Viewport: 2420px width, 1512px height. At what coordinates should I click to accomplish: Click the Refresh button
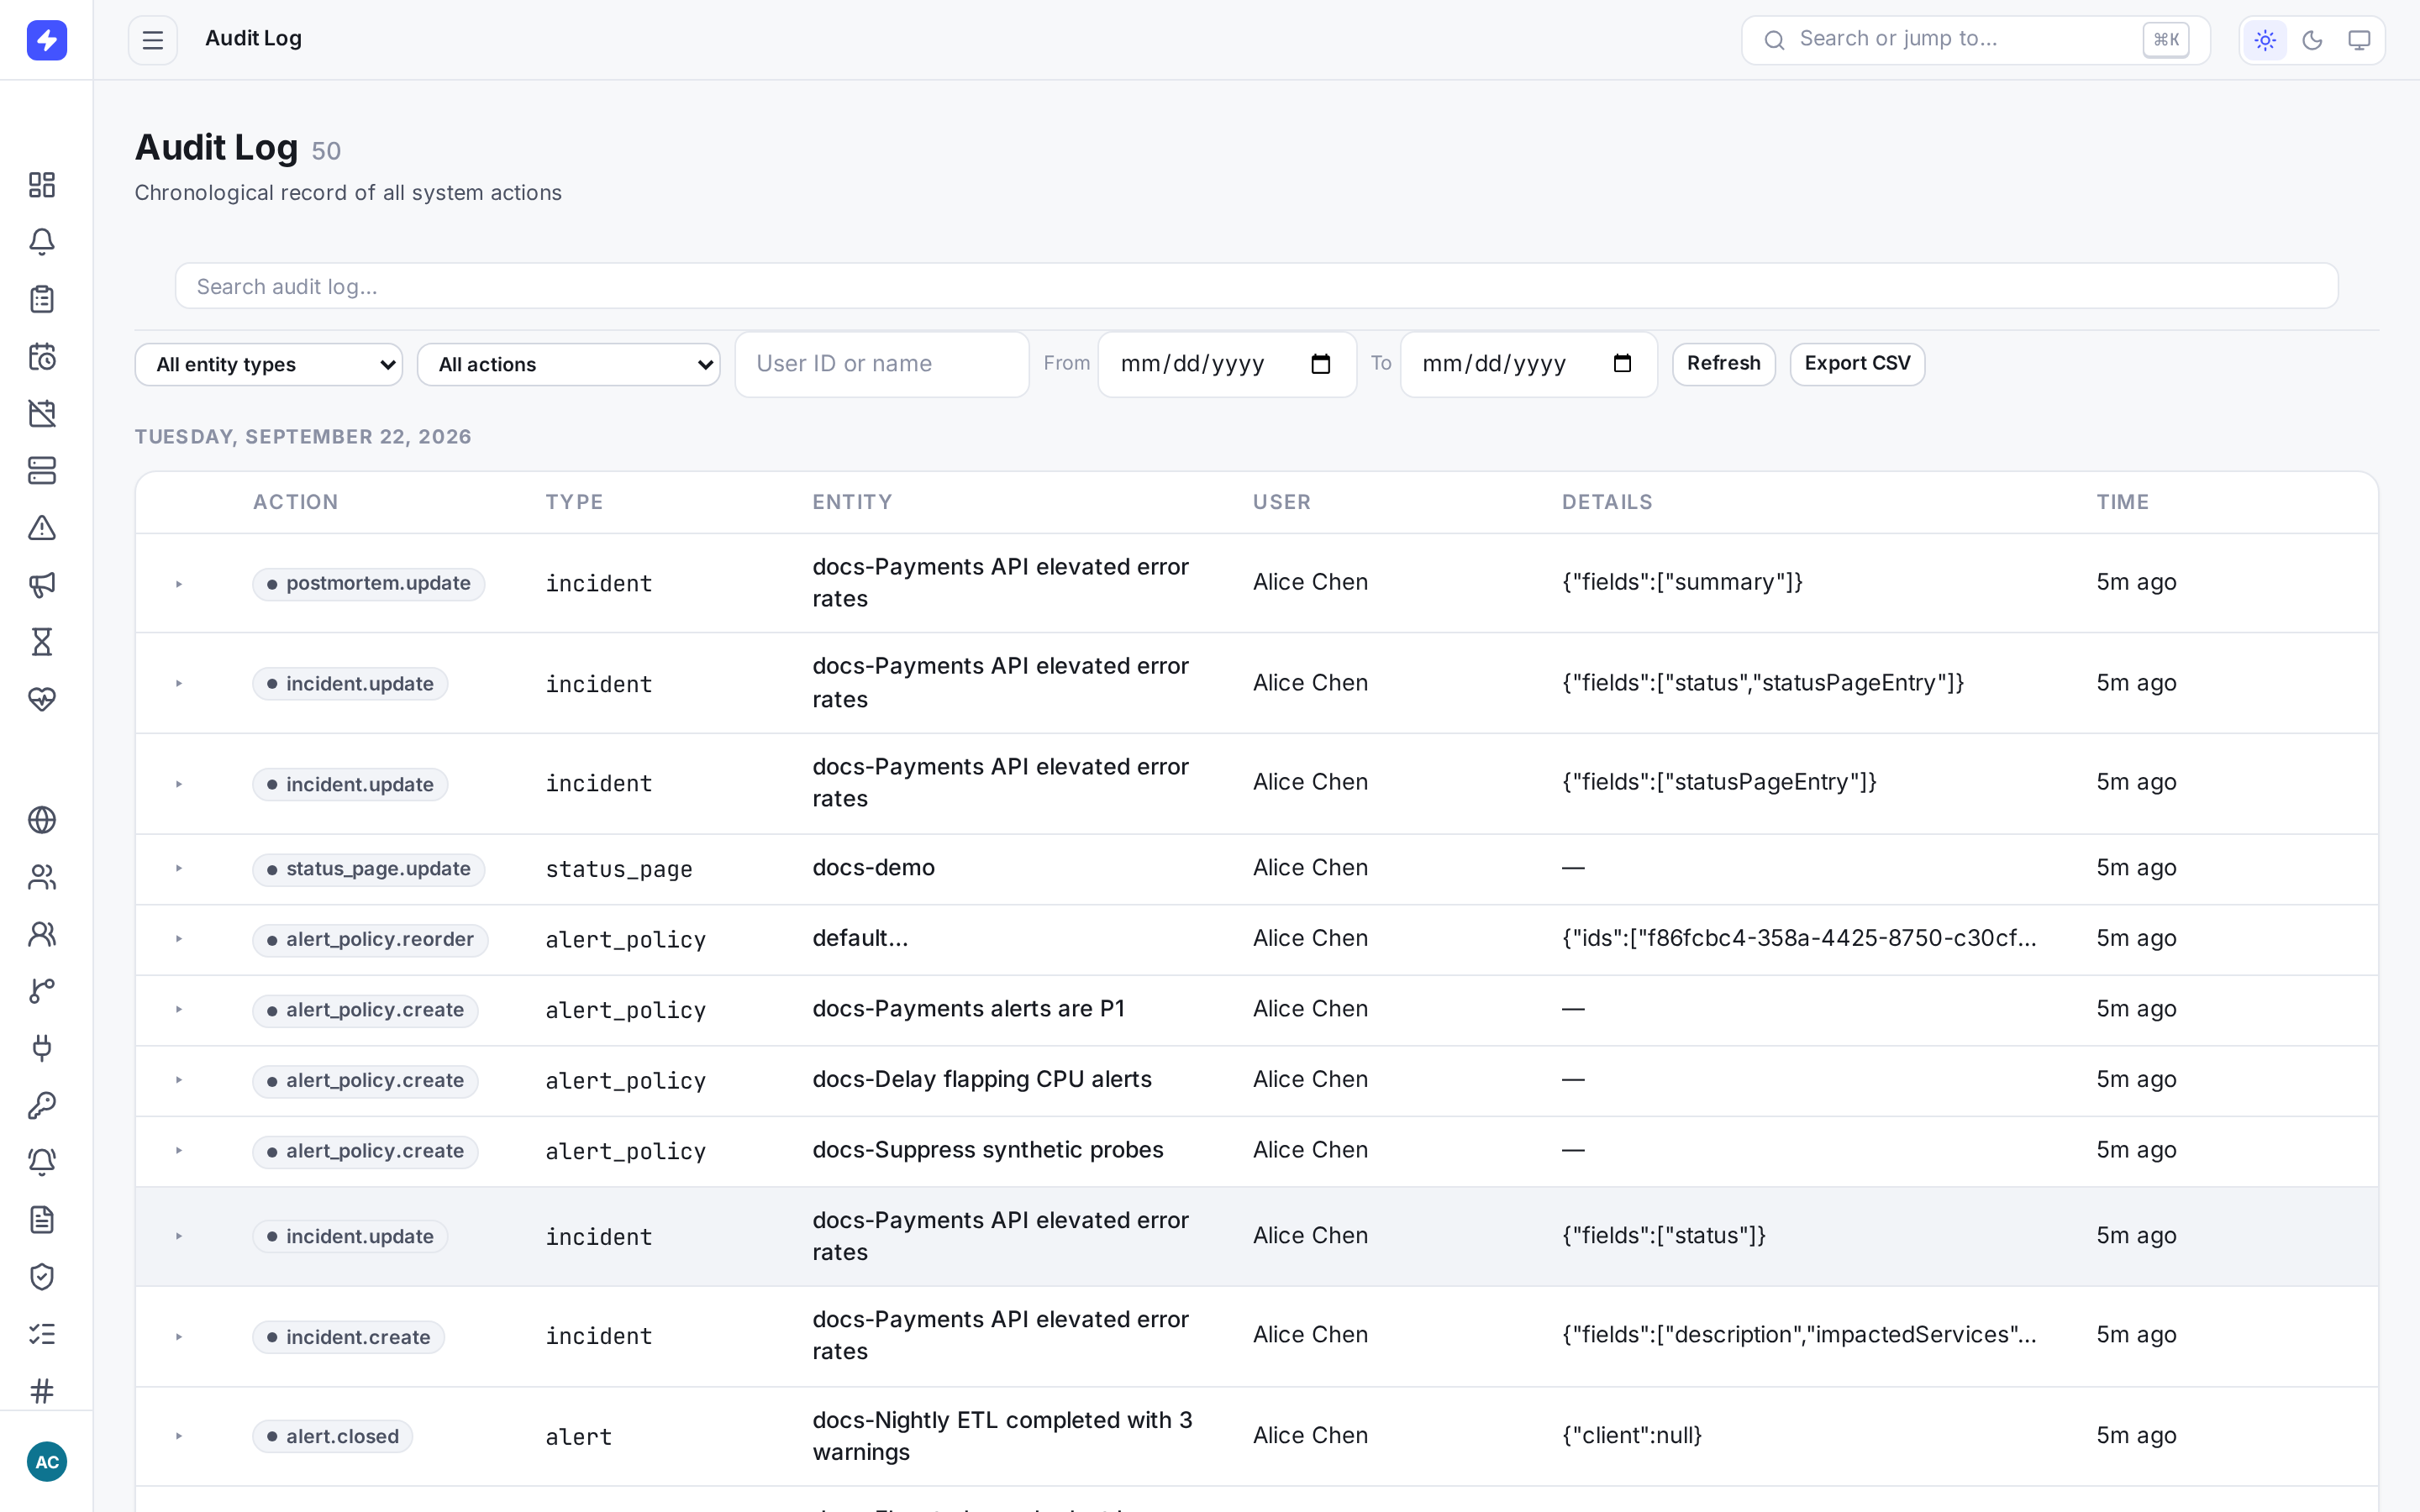pos(1723,364)
